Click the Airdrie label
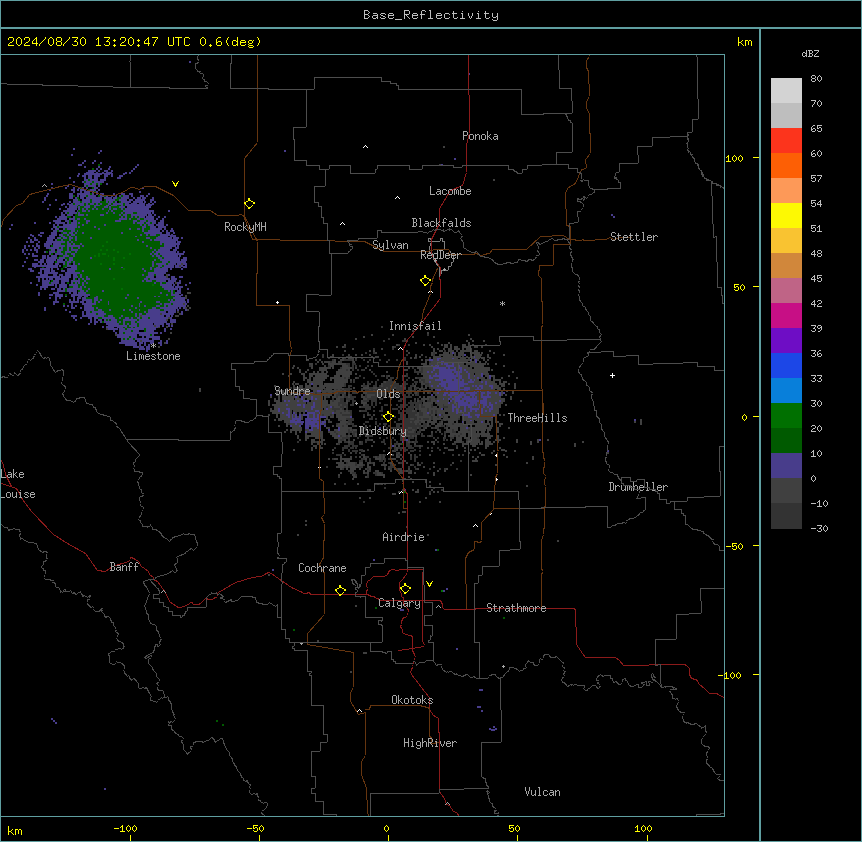This screenshot has height=842, width=862. pyautogui.click(x=403, y=537)
